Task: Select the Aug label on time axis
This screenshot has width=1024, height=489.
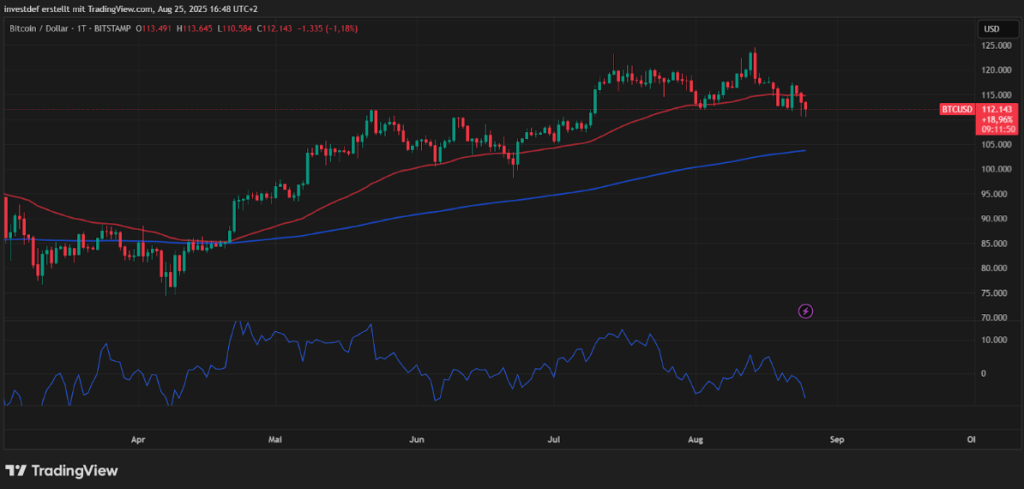Action: point(696,438)
